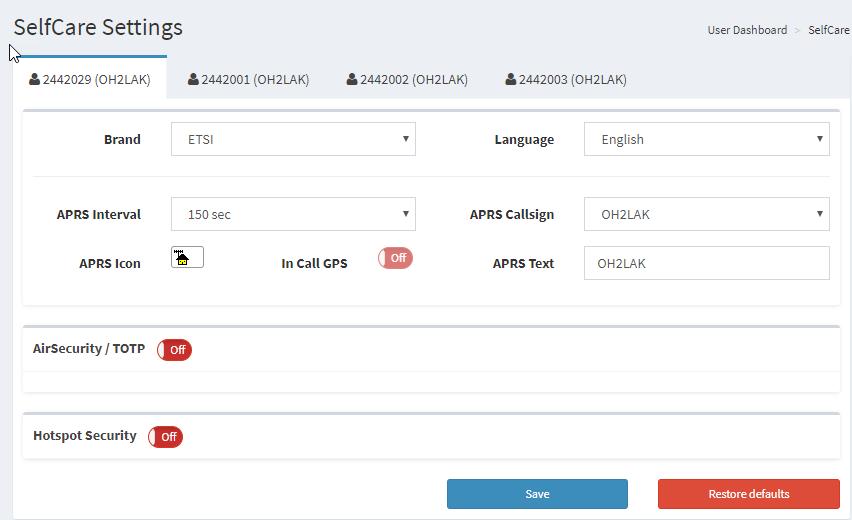Click the APRS Icon label
The image size is (852, 520).
click(x=110, y=264)
